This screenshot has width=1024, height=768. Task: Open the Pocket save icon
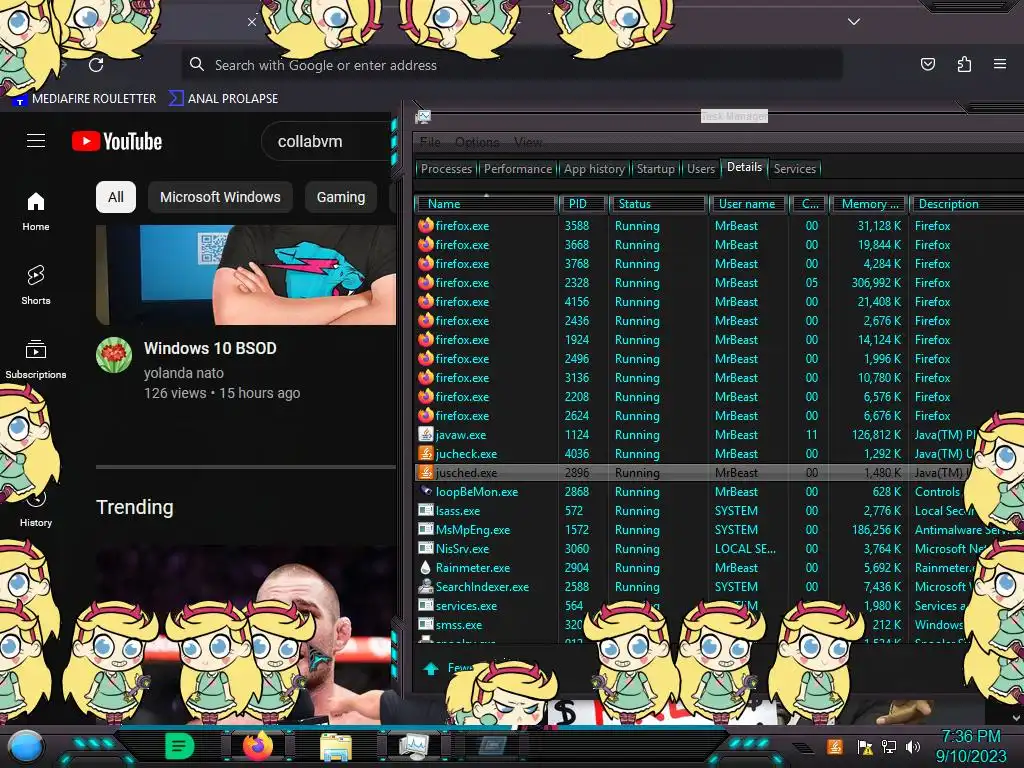927,64
